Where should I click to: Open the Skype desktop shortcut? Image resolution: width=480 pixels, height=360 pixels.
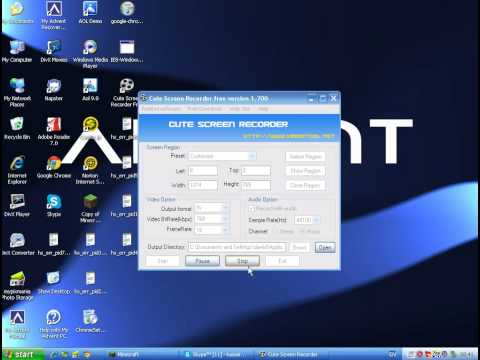pos(54,206)
